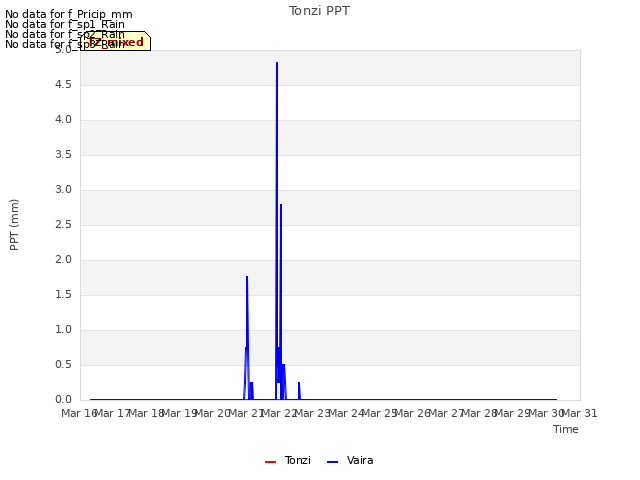Click the Mar 24 x-axis tick label
The image size is (640, 480).
346,413
